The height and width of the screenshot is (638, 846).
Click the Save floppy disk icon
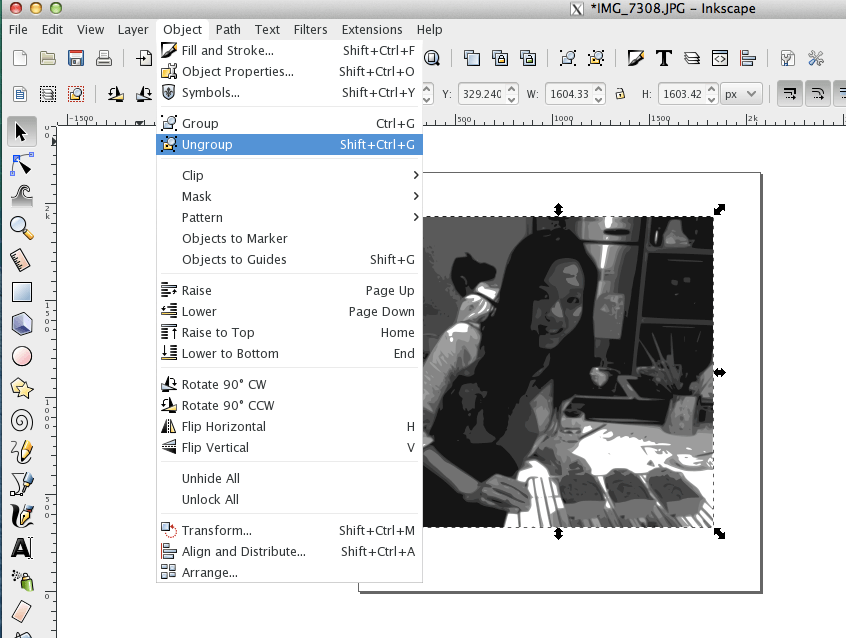pos(76,58)
